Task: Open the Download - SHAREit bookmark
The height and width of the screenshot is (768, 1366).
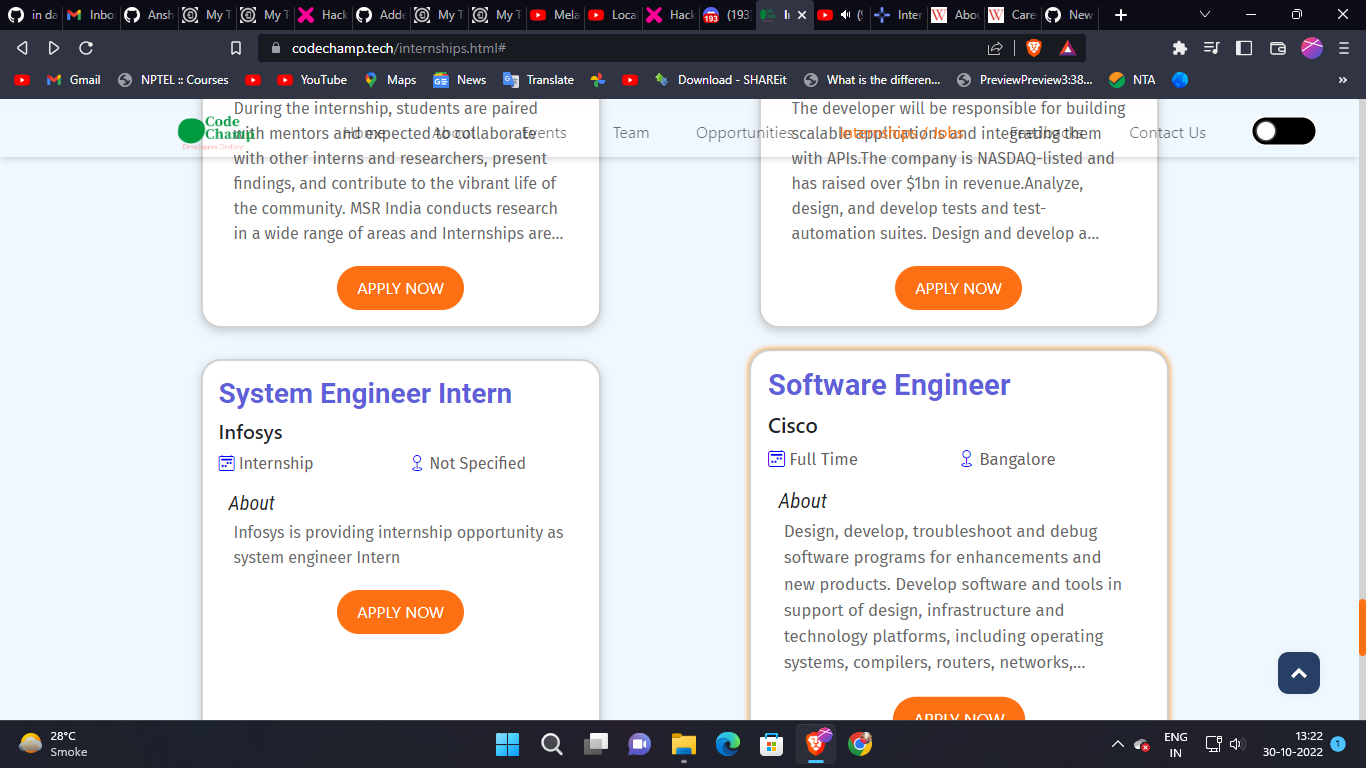Action: tap(720, 80)
